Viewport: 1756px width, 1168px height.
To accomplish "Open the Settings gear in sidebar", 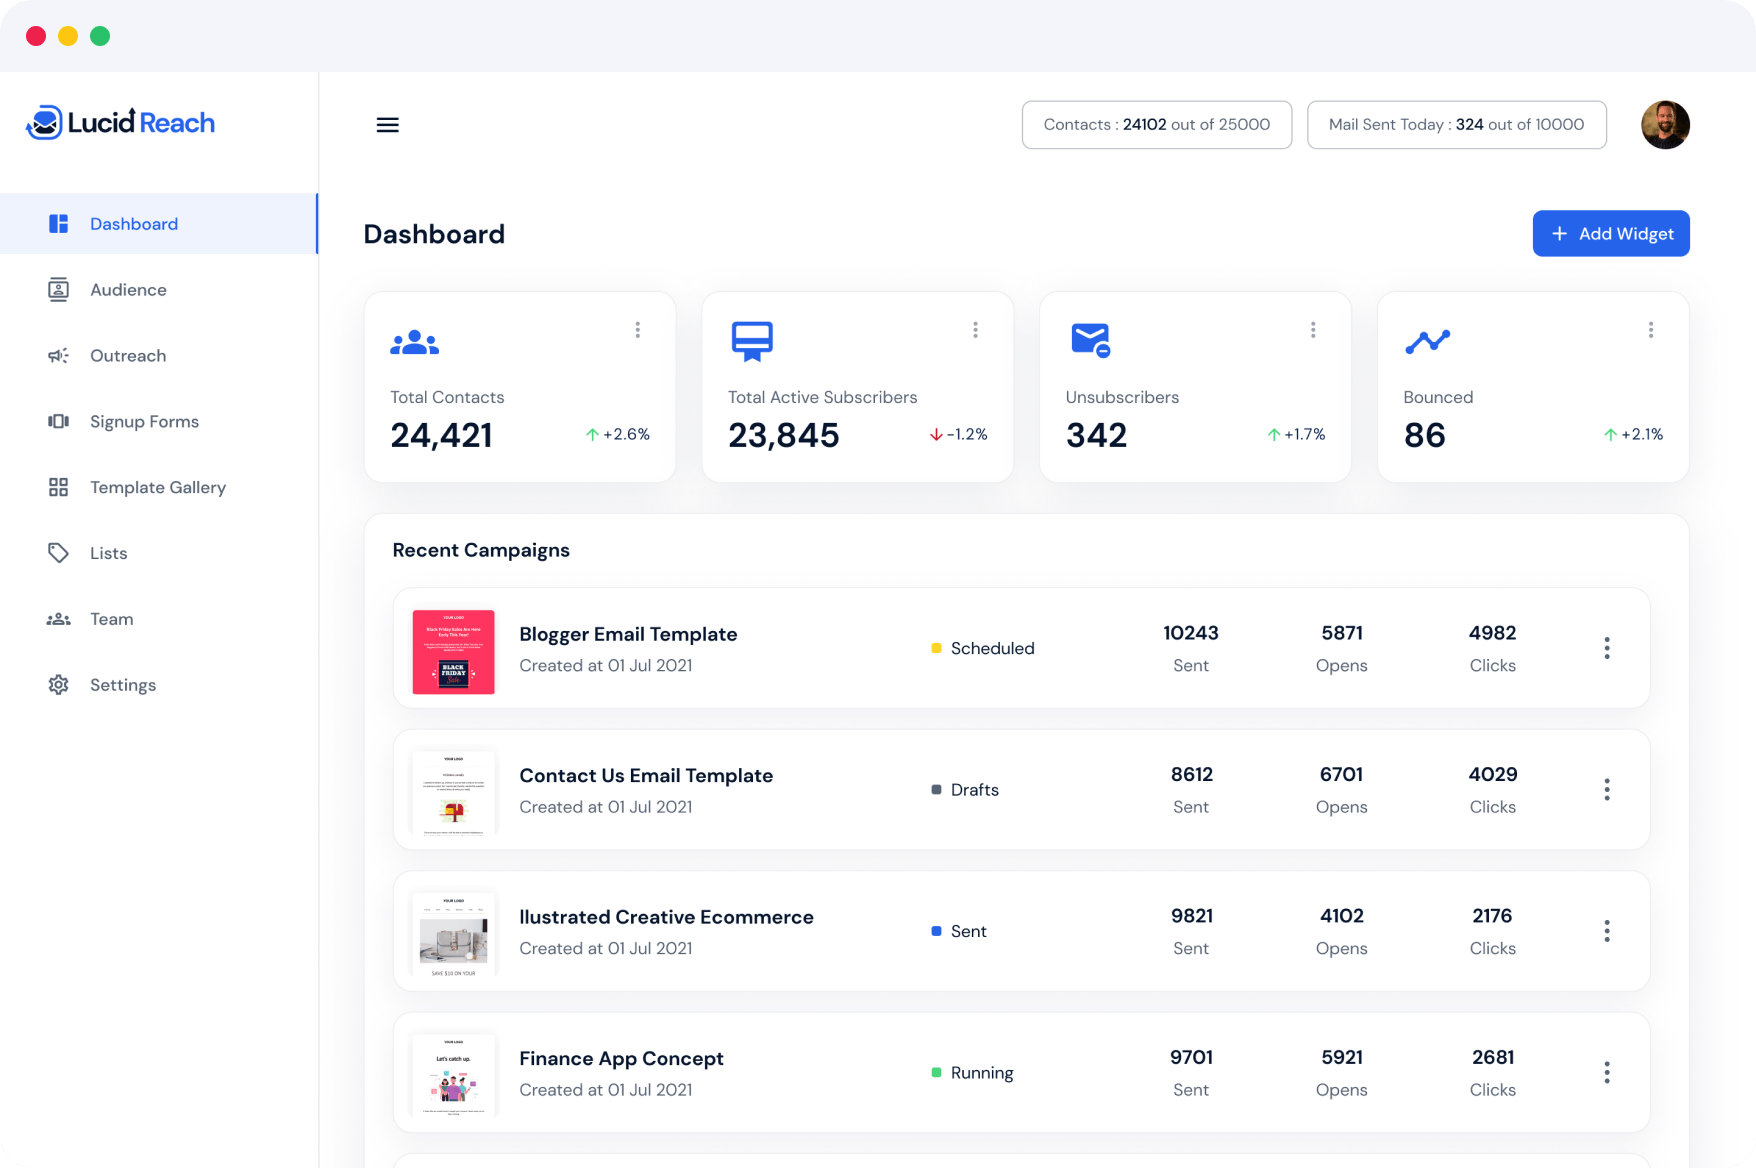I will tap(59, 685).
